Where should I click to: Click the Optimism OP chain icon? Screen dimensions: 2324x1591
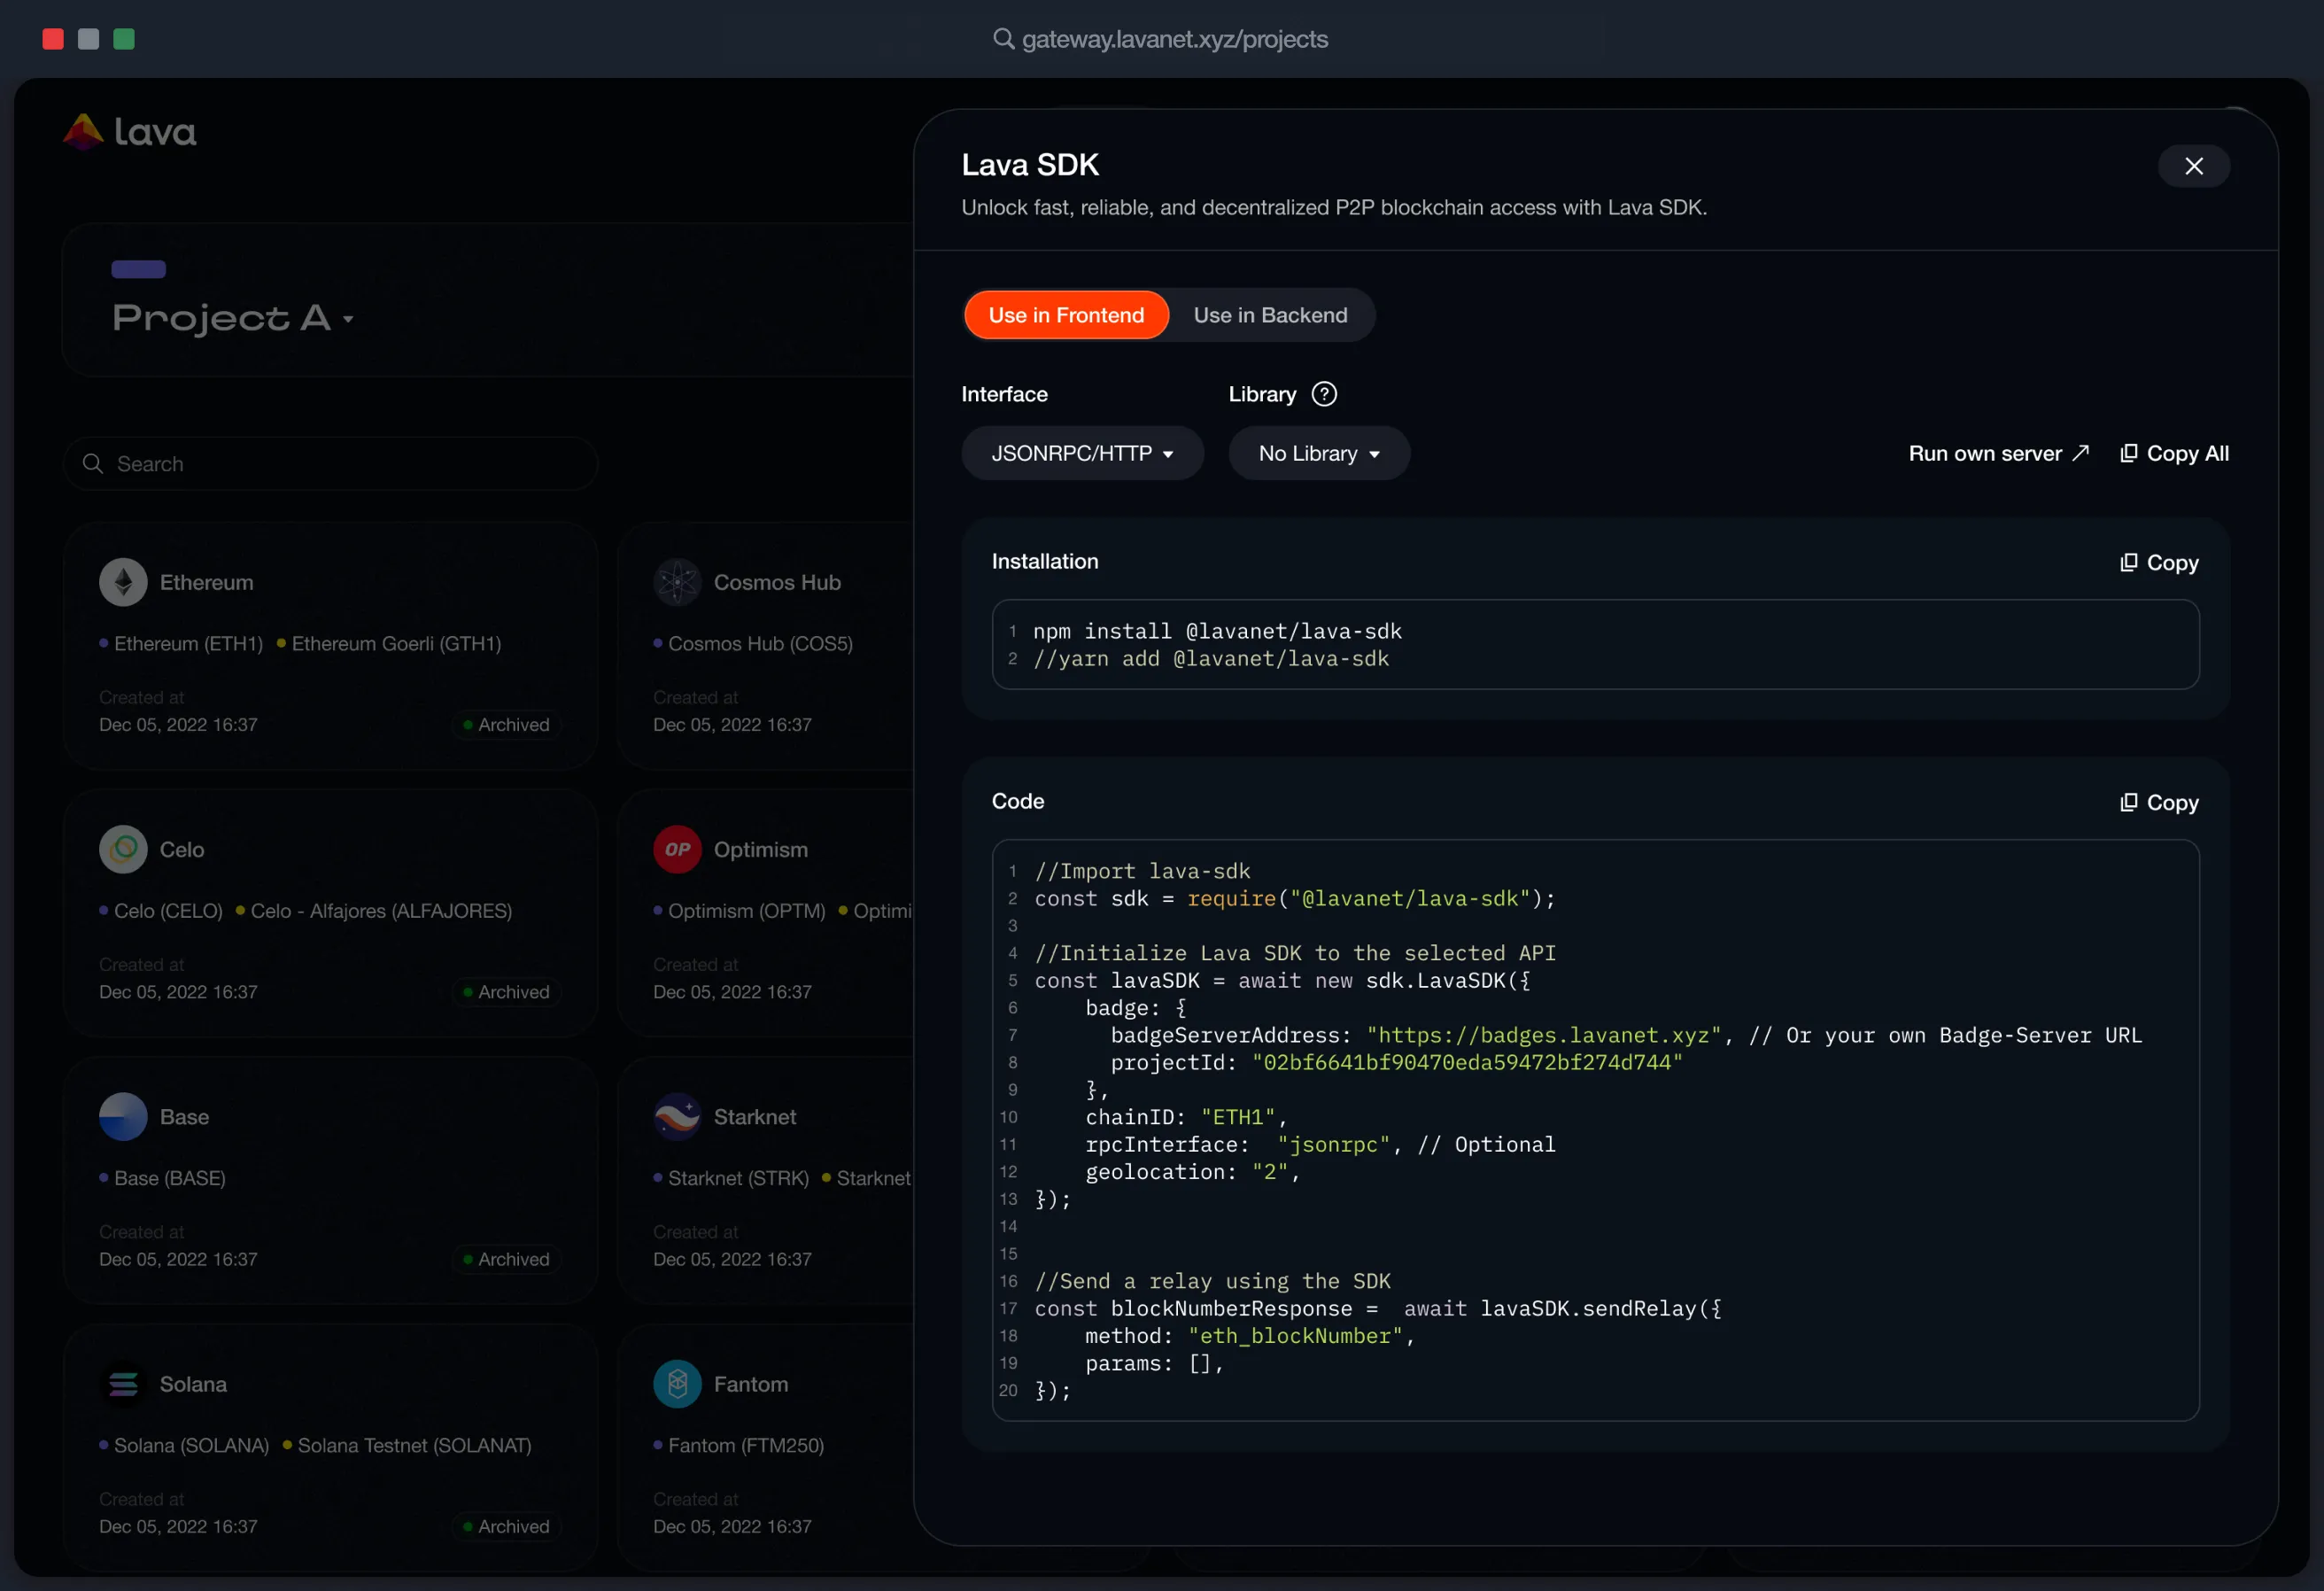[x=677, y=849]
